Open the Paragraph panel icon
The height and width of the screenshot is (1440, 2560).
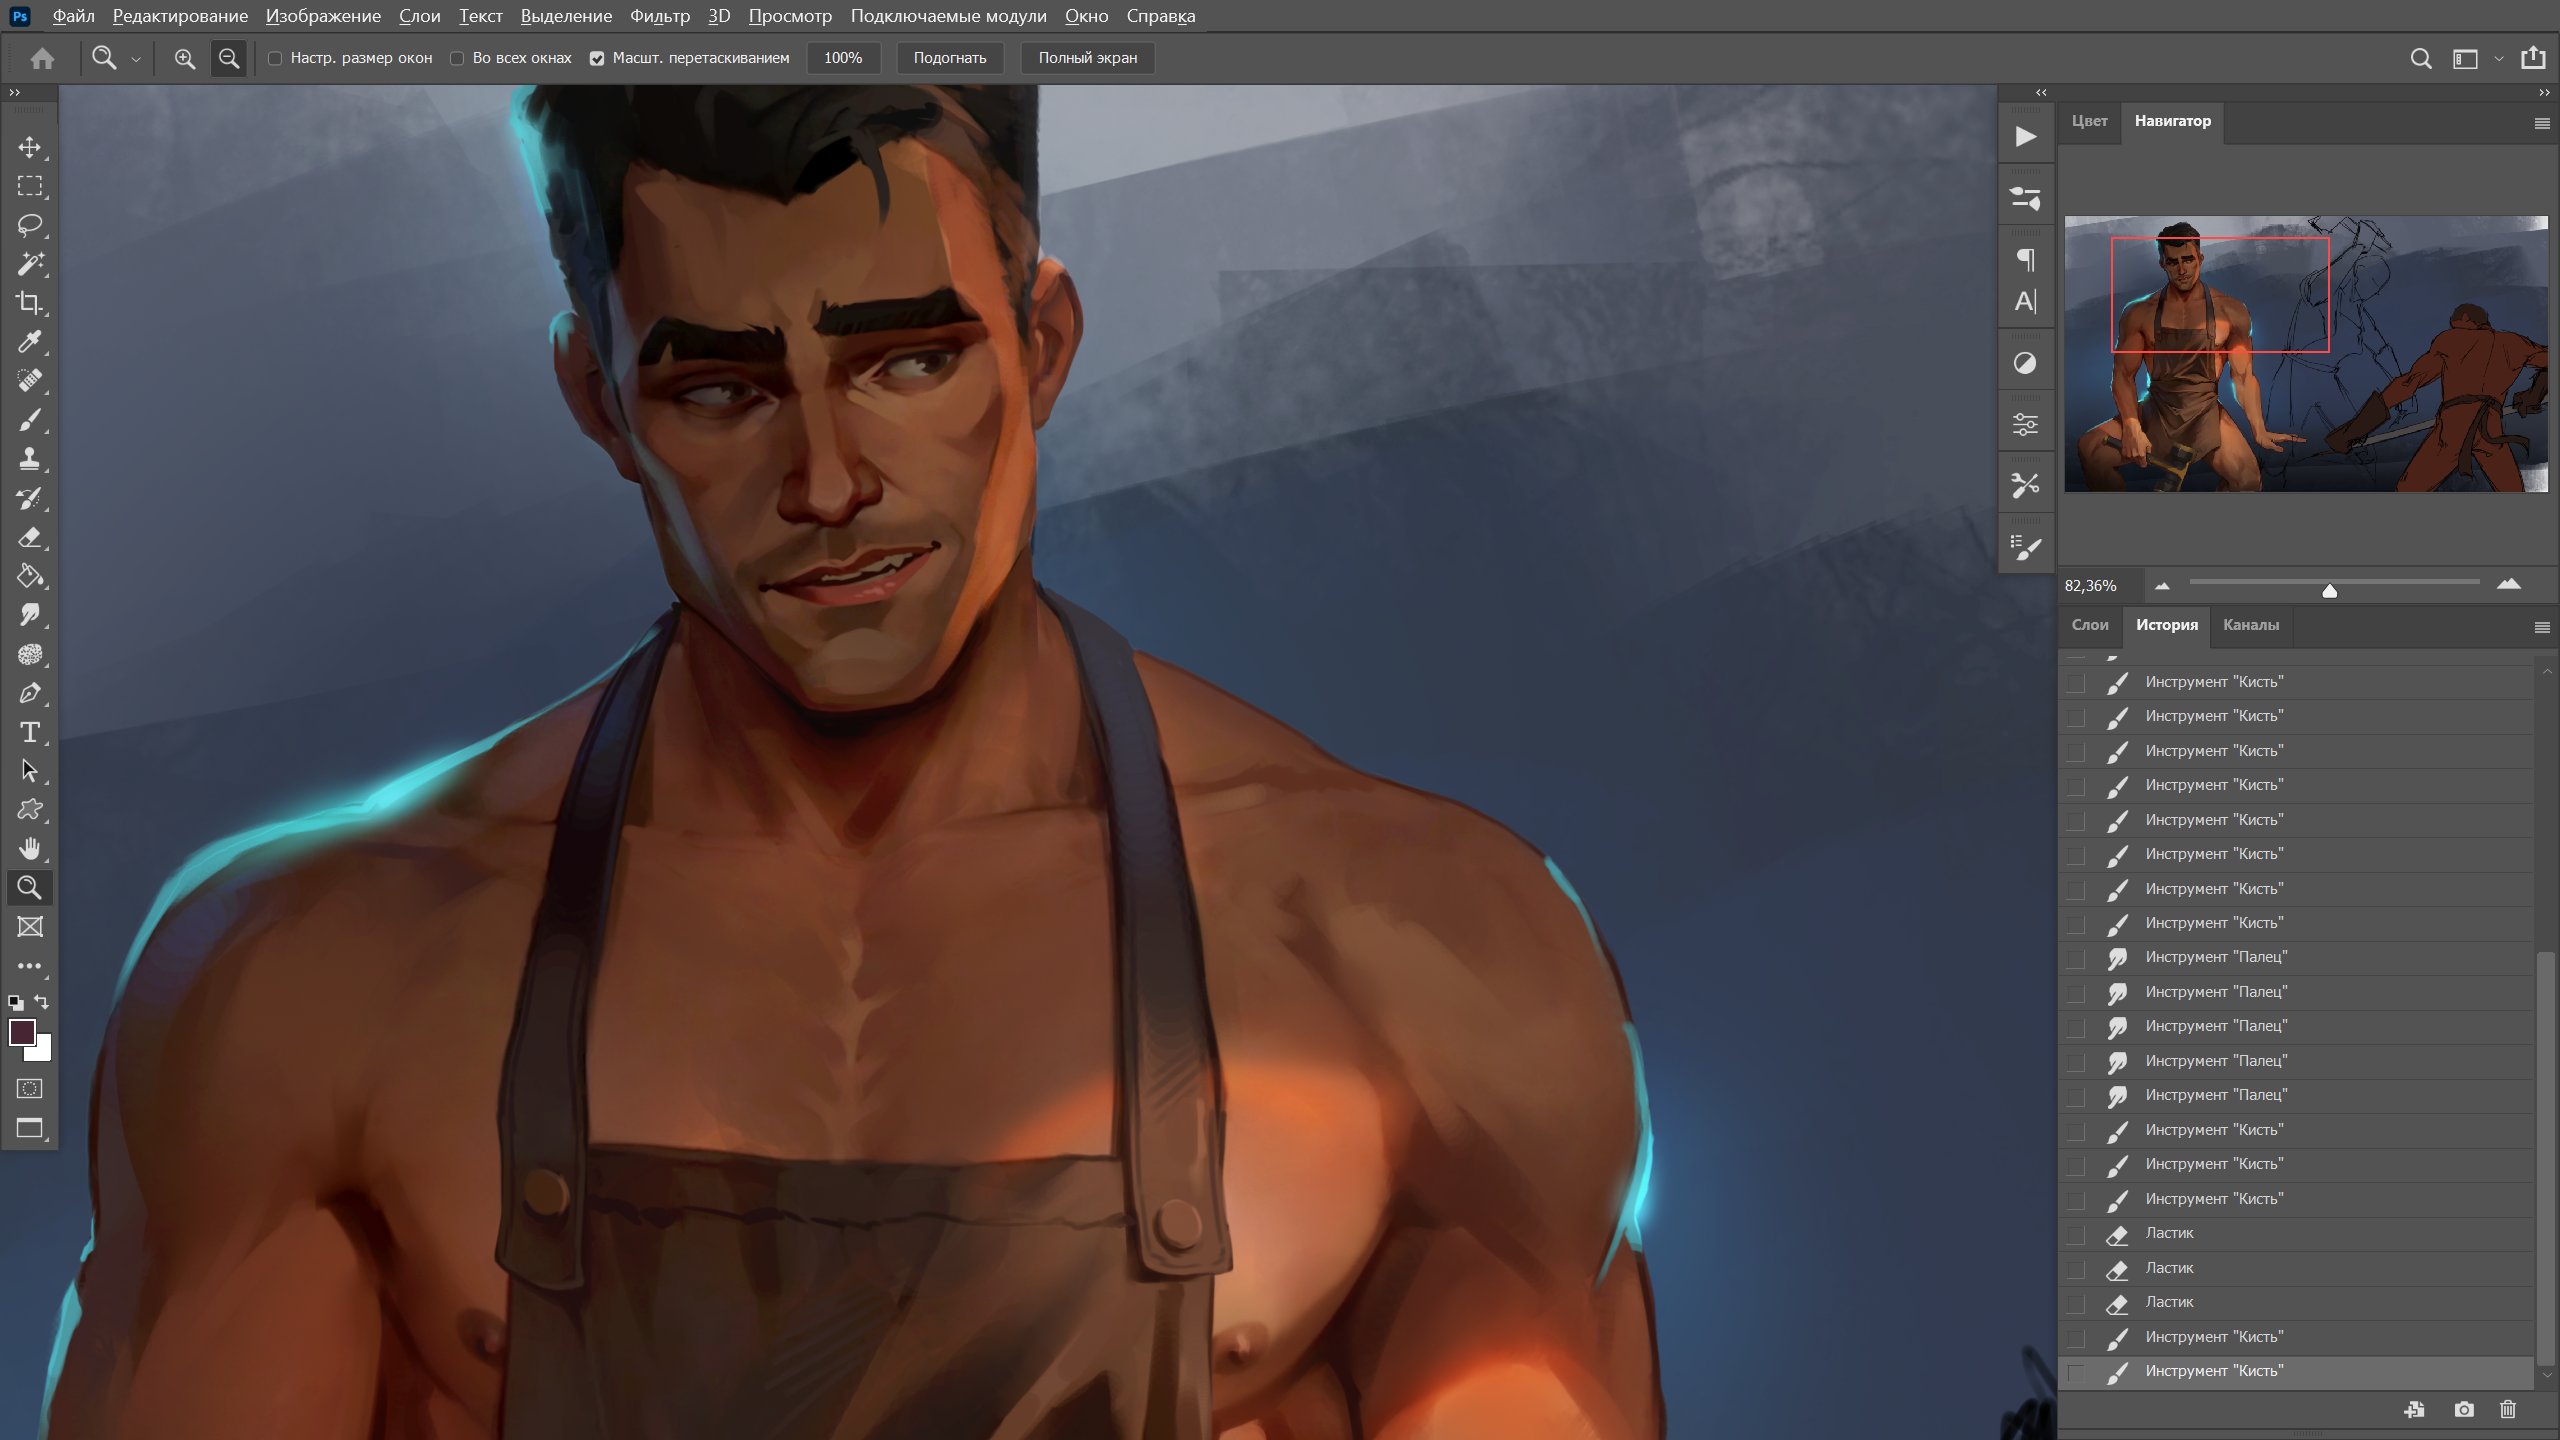[x=2025, y=260]
